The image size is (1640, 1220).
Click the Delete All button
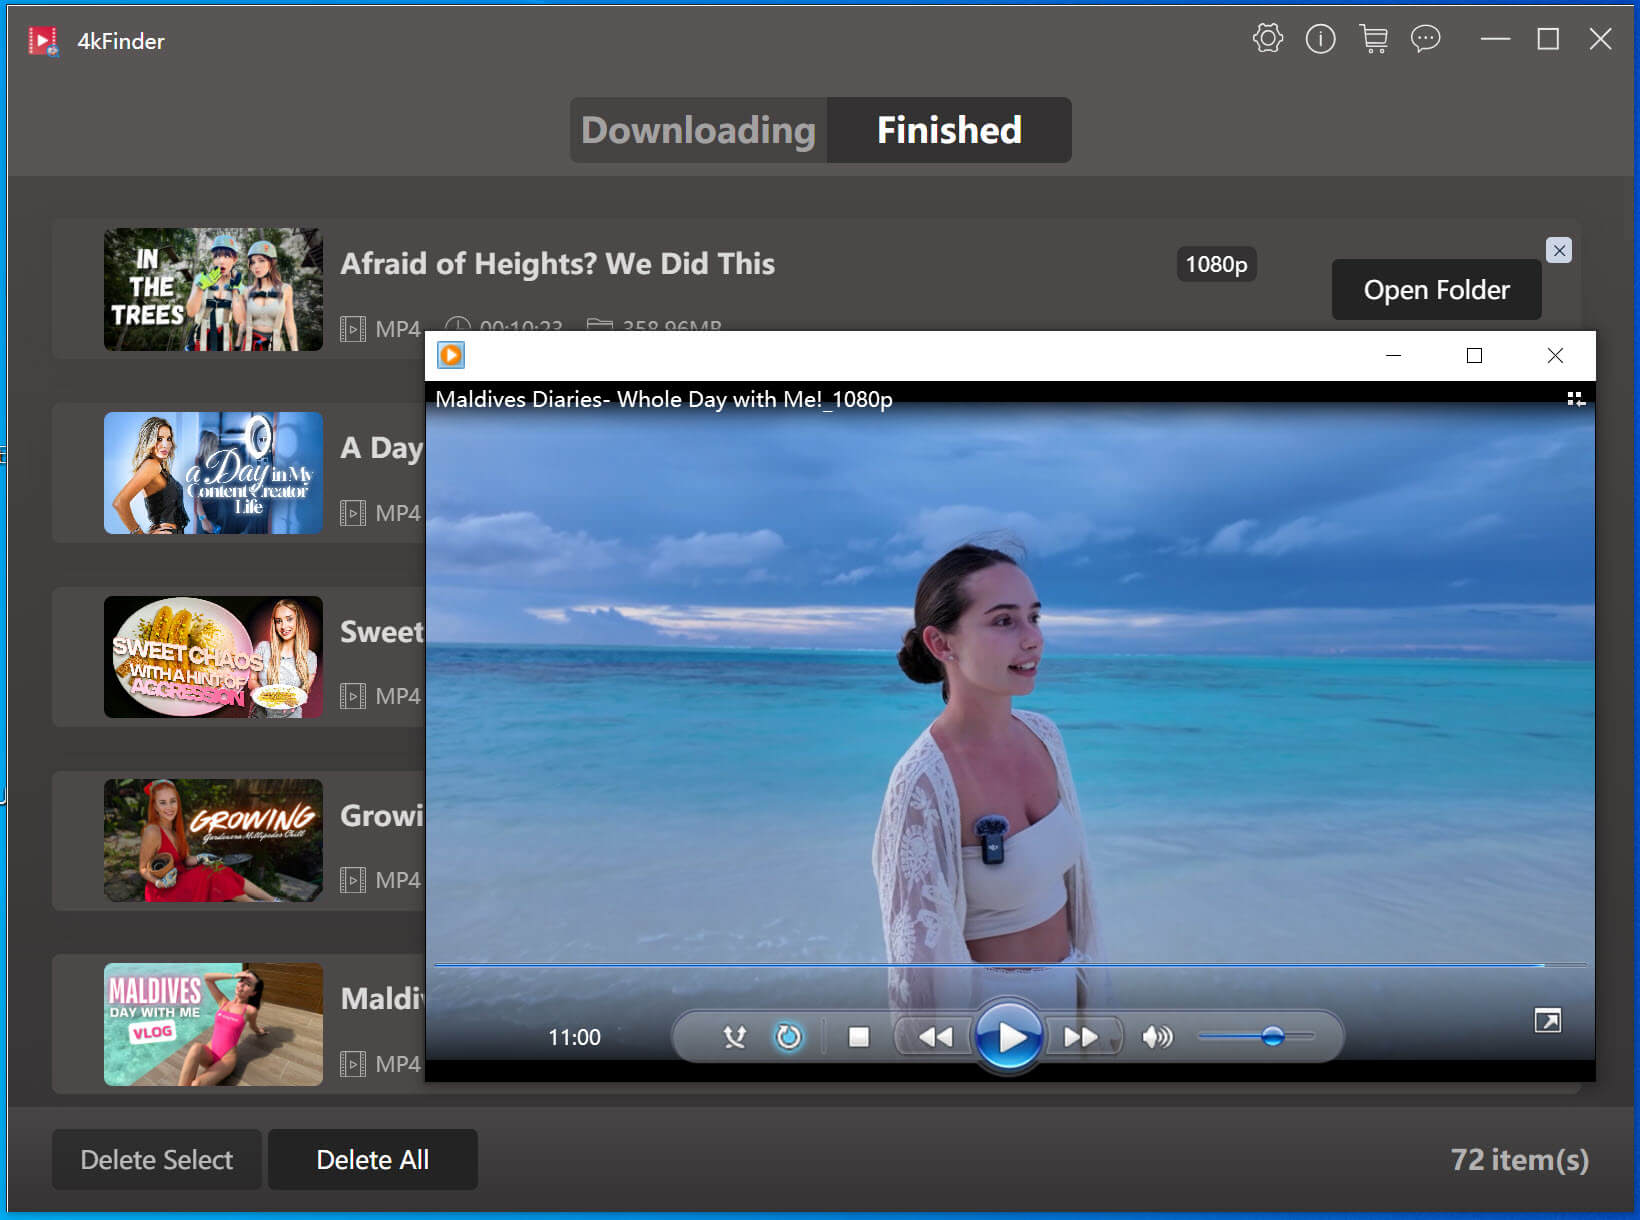[x=372, y=1160]
